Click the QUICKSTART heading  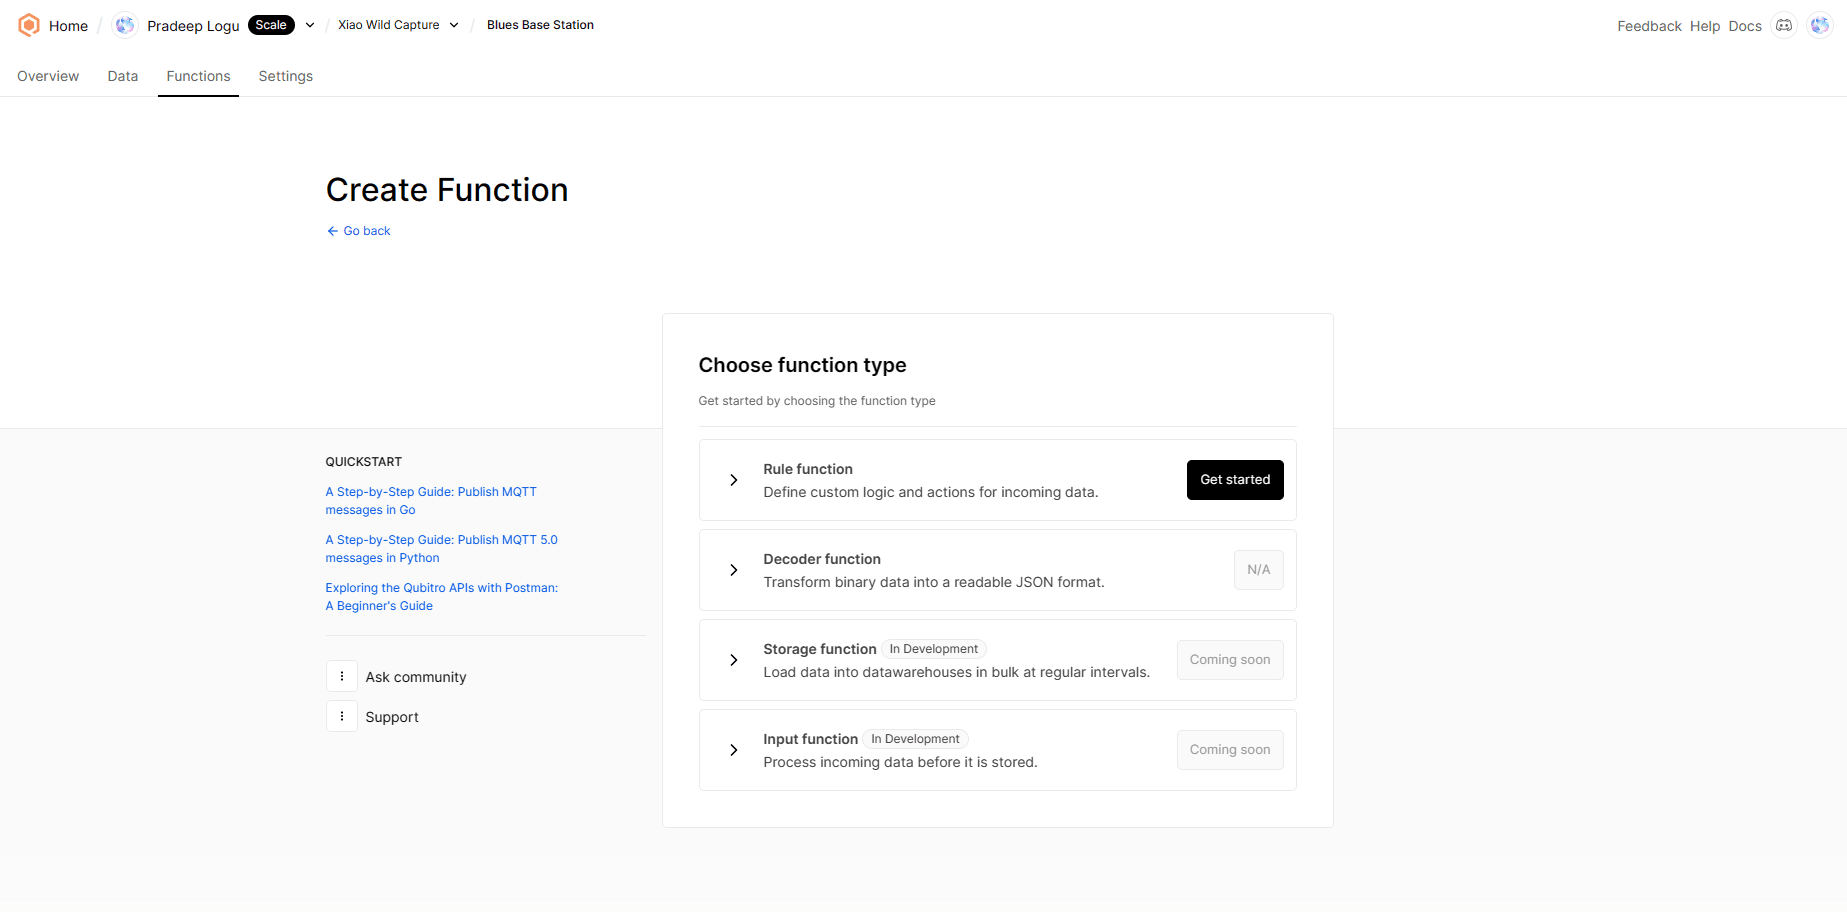(x=364, y=462)
